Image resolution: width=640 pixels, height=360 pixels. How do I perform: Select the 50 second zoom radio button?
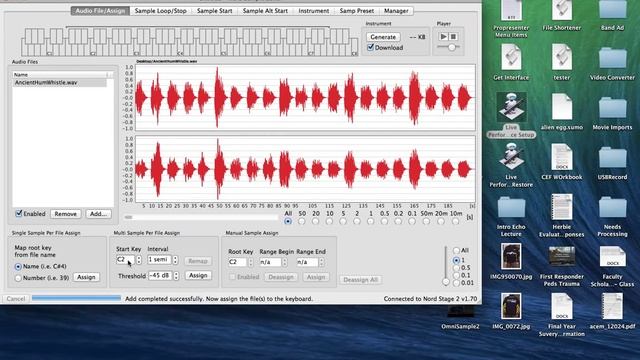point(302,221)
